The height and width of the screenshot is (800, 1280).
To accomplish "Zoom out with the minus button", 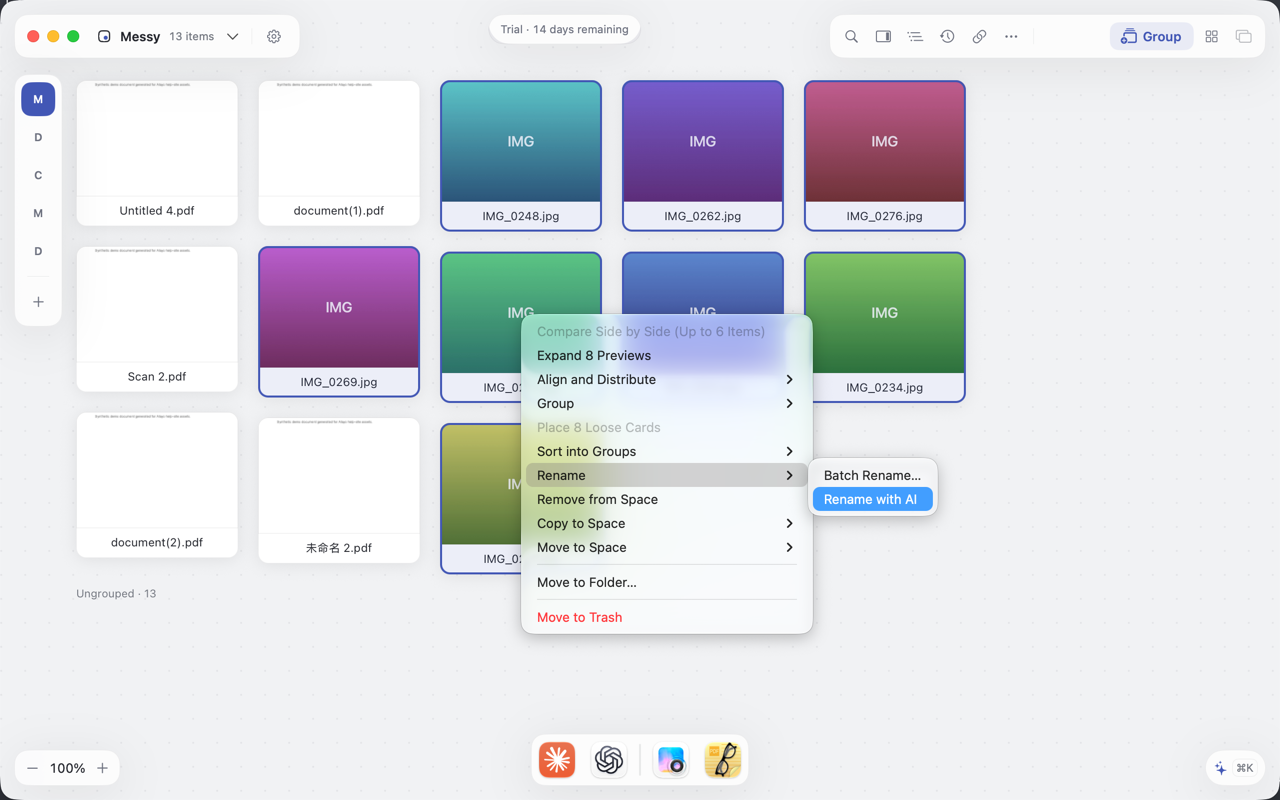I will pyautogui.click(x=32, y=768).
